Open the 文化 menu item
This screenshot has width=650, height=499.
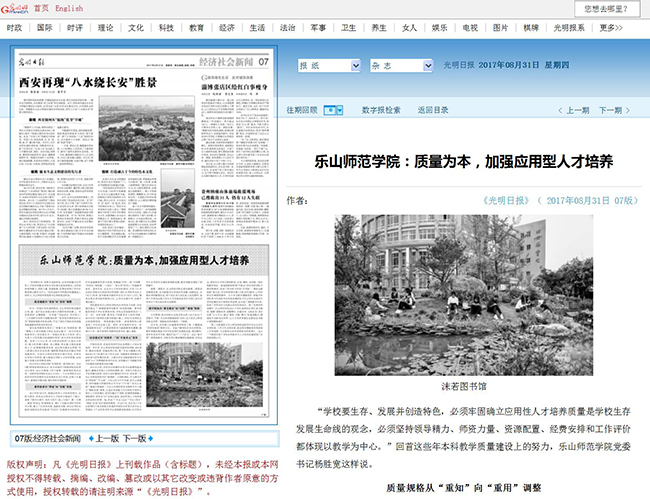136,28
